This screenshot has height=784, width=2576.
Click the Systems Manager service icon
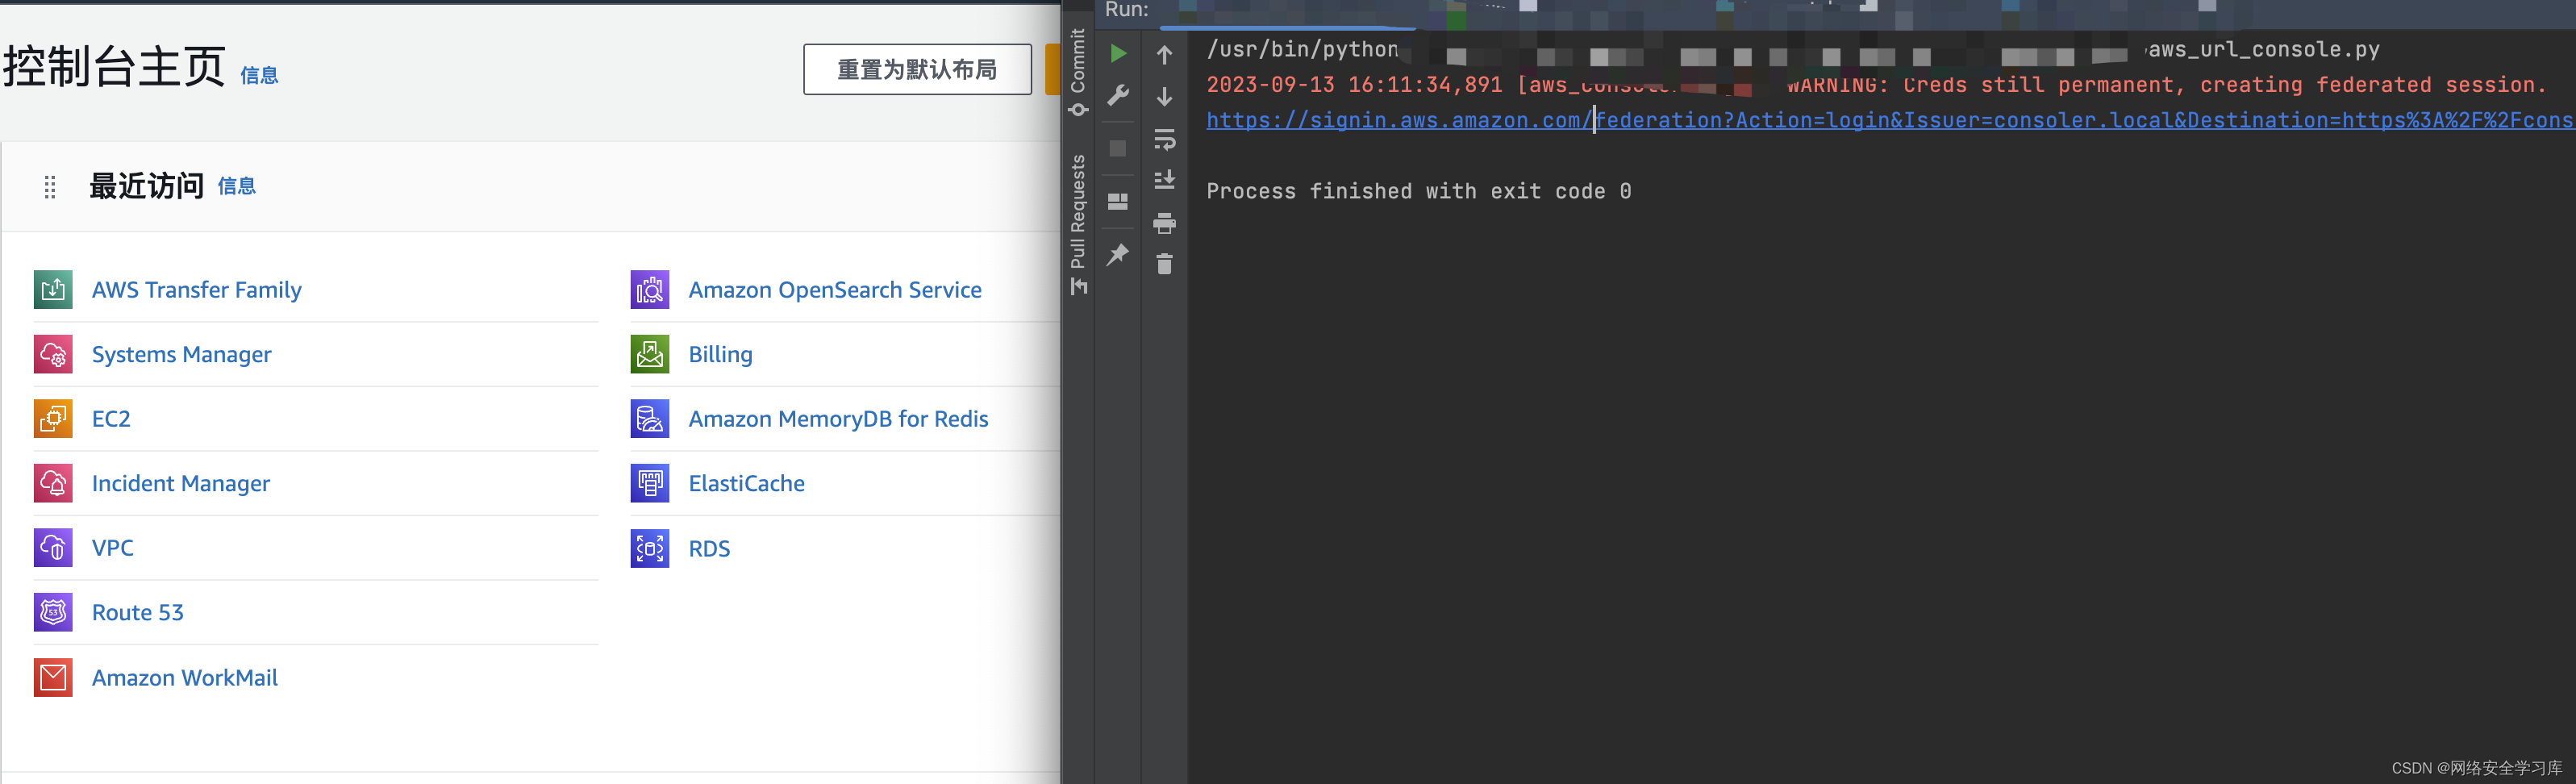[53, 354]
